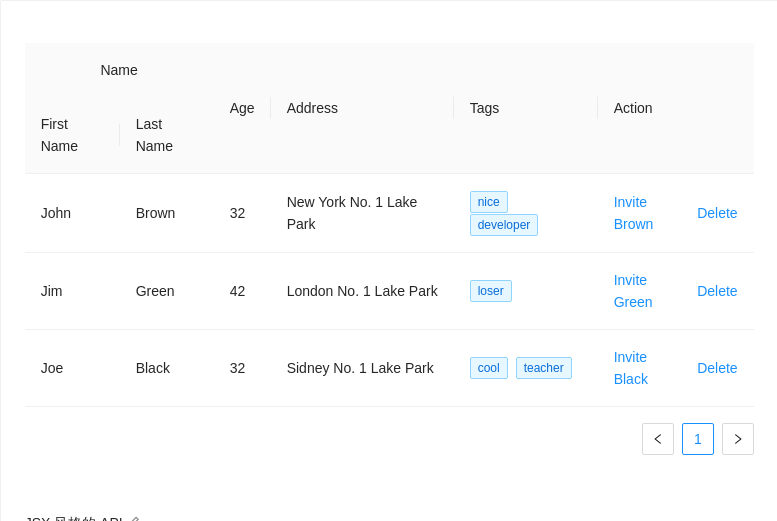
Task: Click the 'cool' tag
Action: pos(488,368)
